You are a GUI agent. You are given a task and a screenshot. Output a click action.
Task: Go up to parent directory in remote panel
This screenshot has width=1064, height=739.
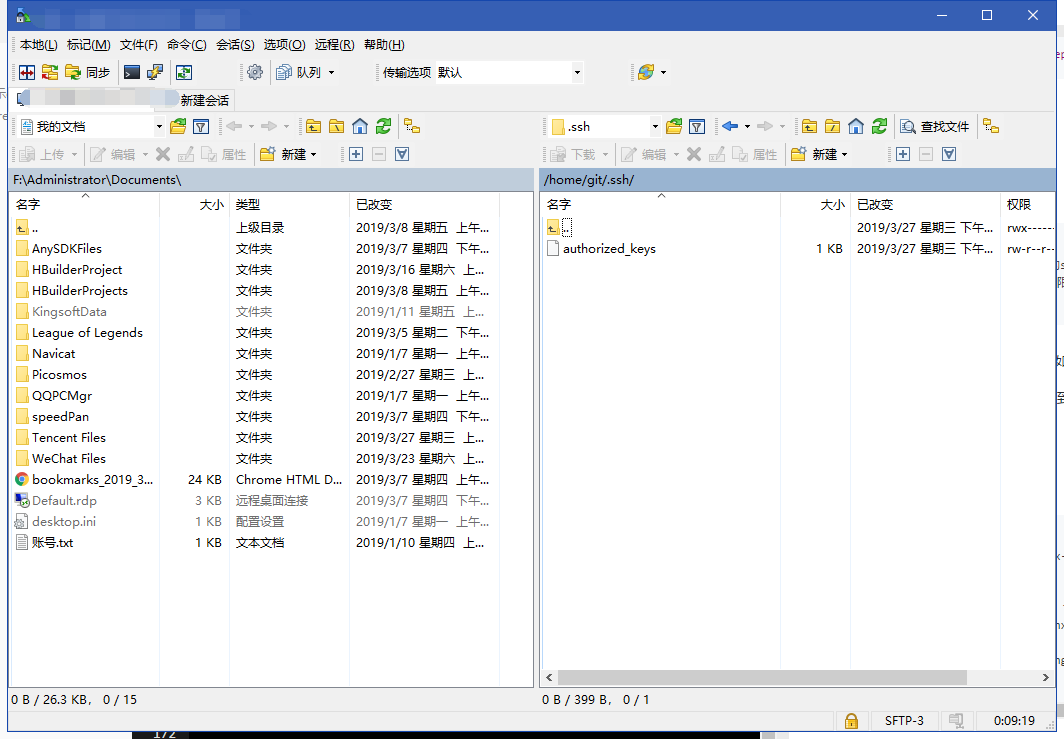(812, 126)
